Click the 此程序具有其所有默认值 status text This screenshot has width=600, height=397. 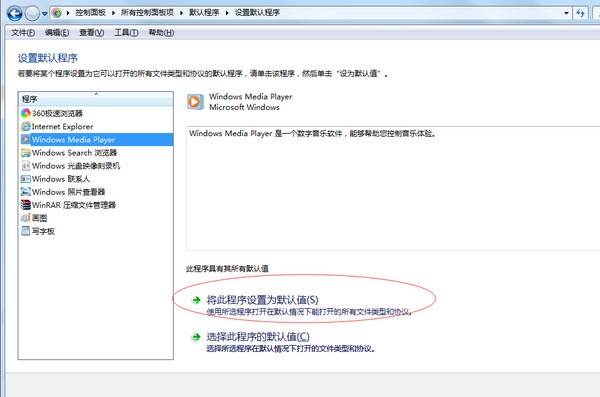(227, 269)
